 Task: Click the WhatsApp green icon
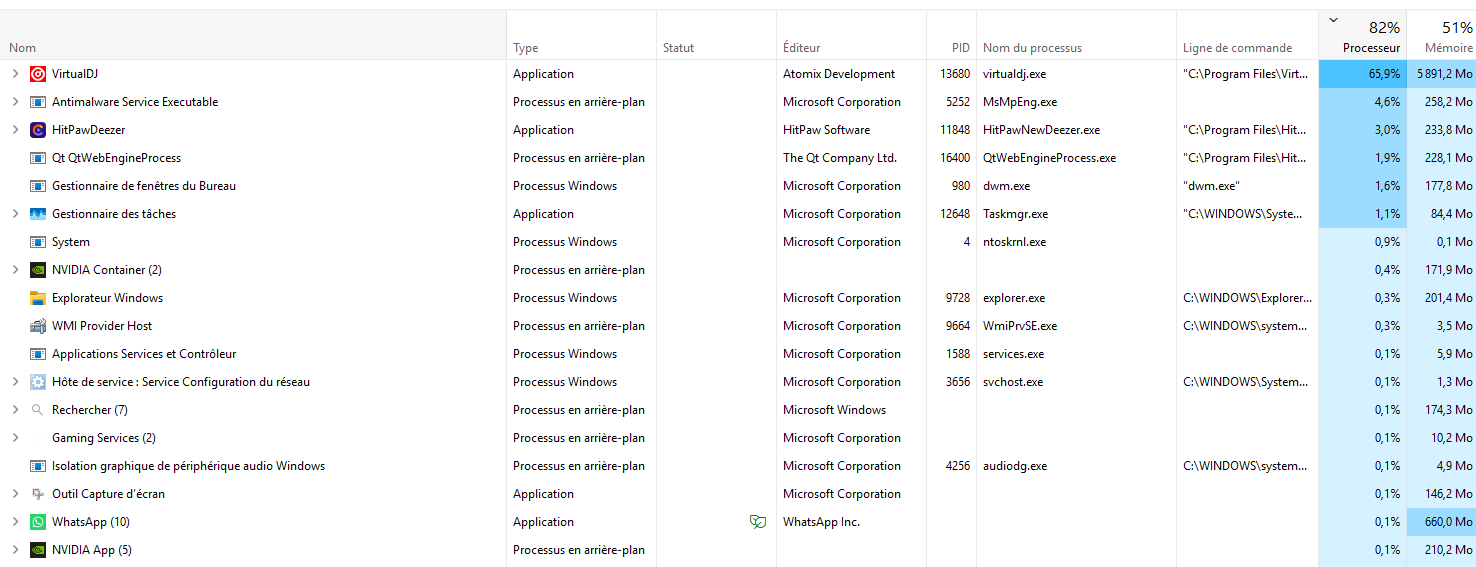click(x=38, y=522)
